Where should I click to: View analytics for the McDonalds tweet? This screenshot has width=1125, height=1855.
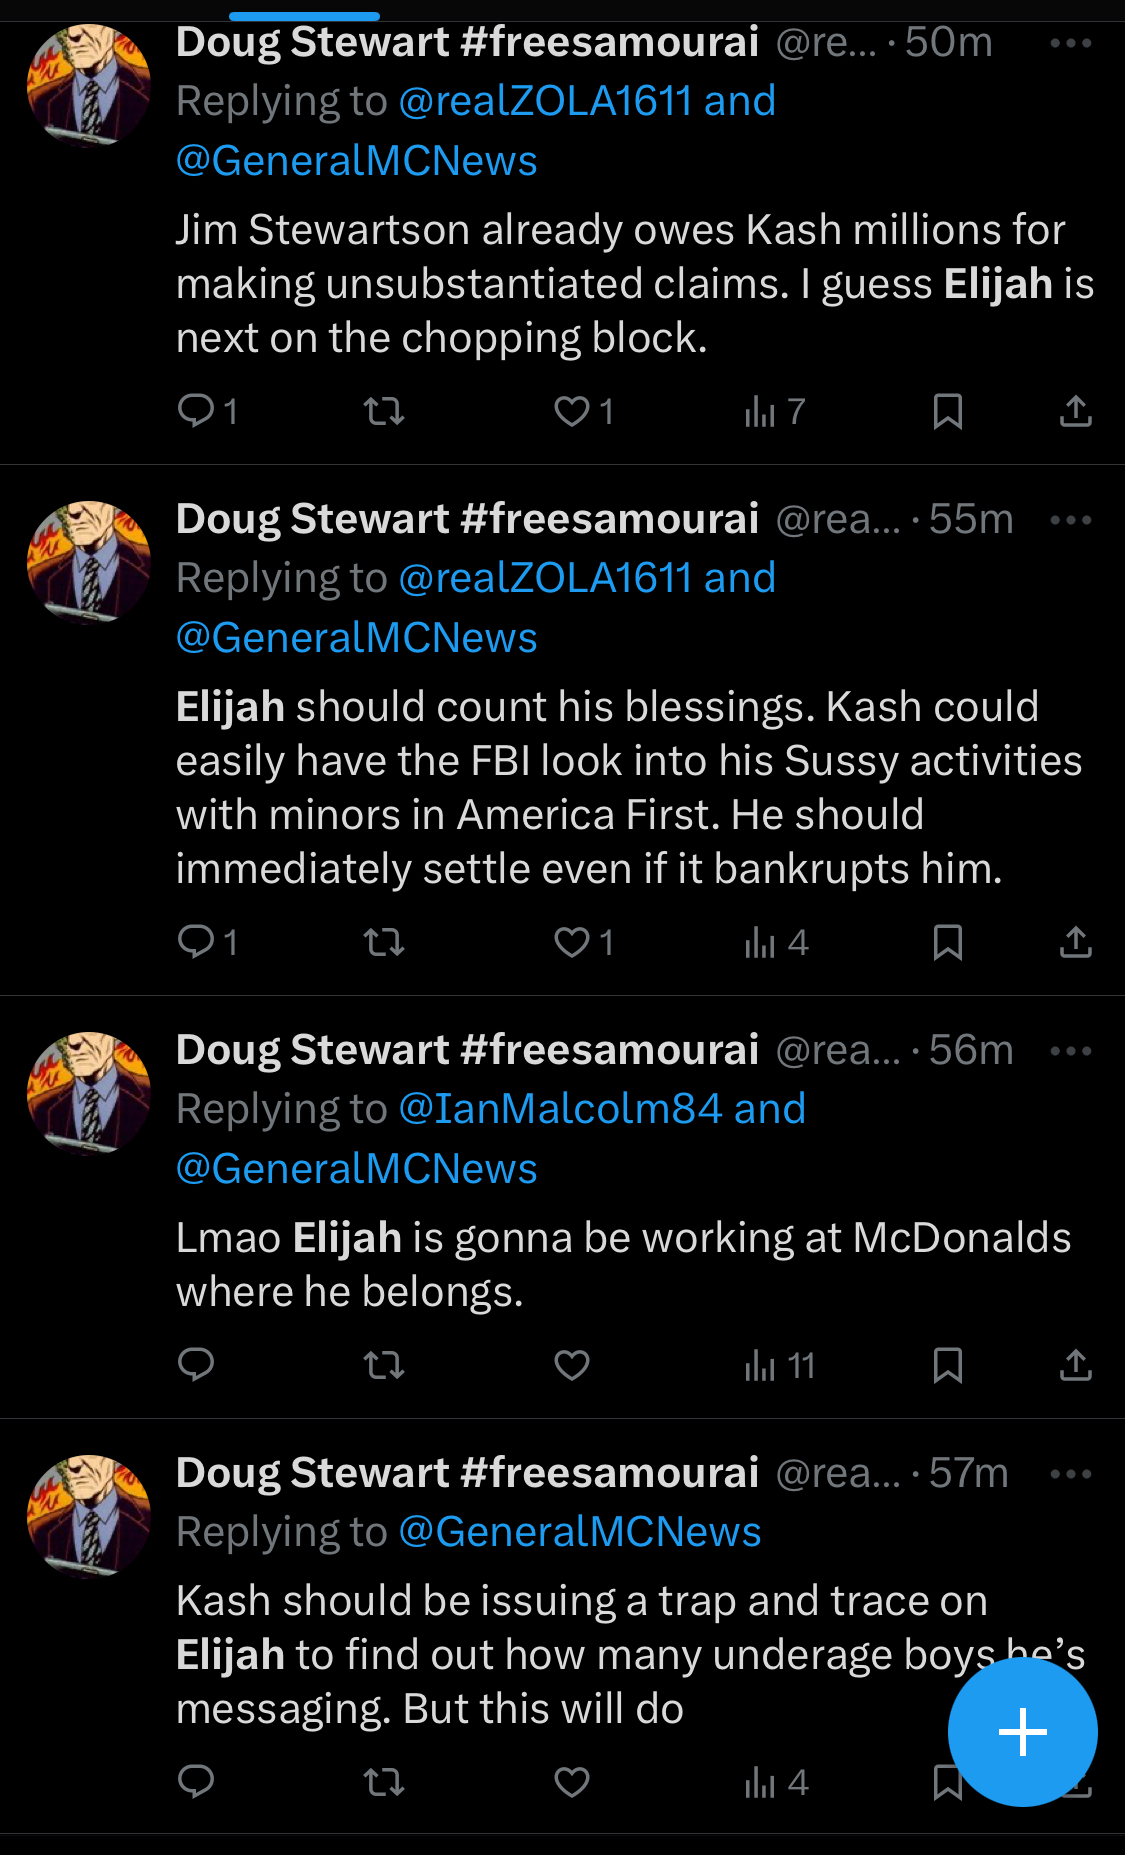[x=780, y=1365]
